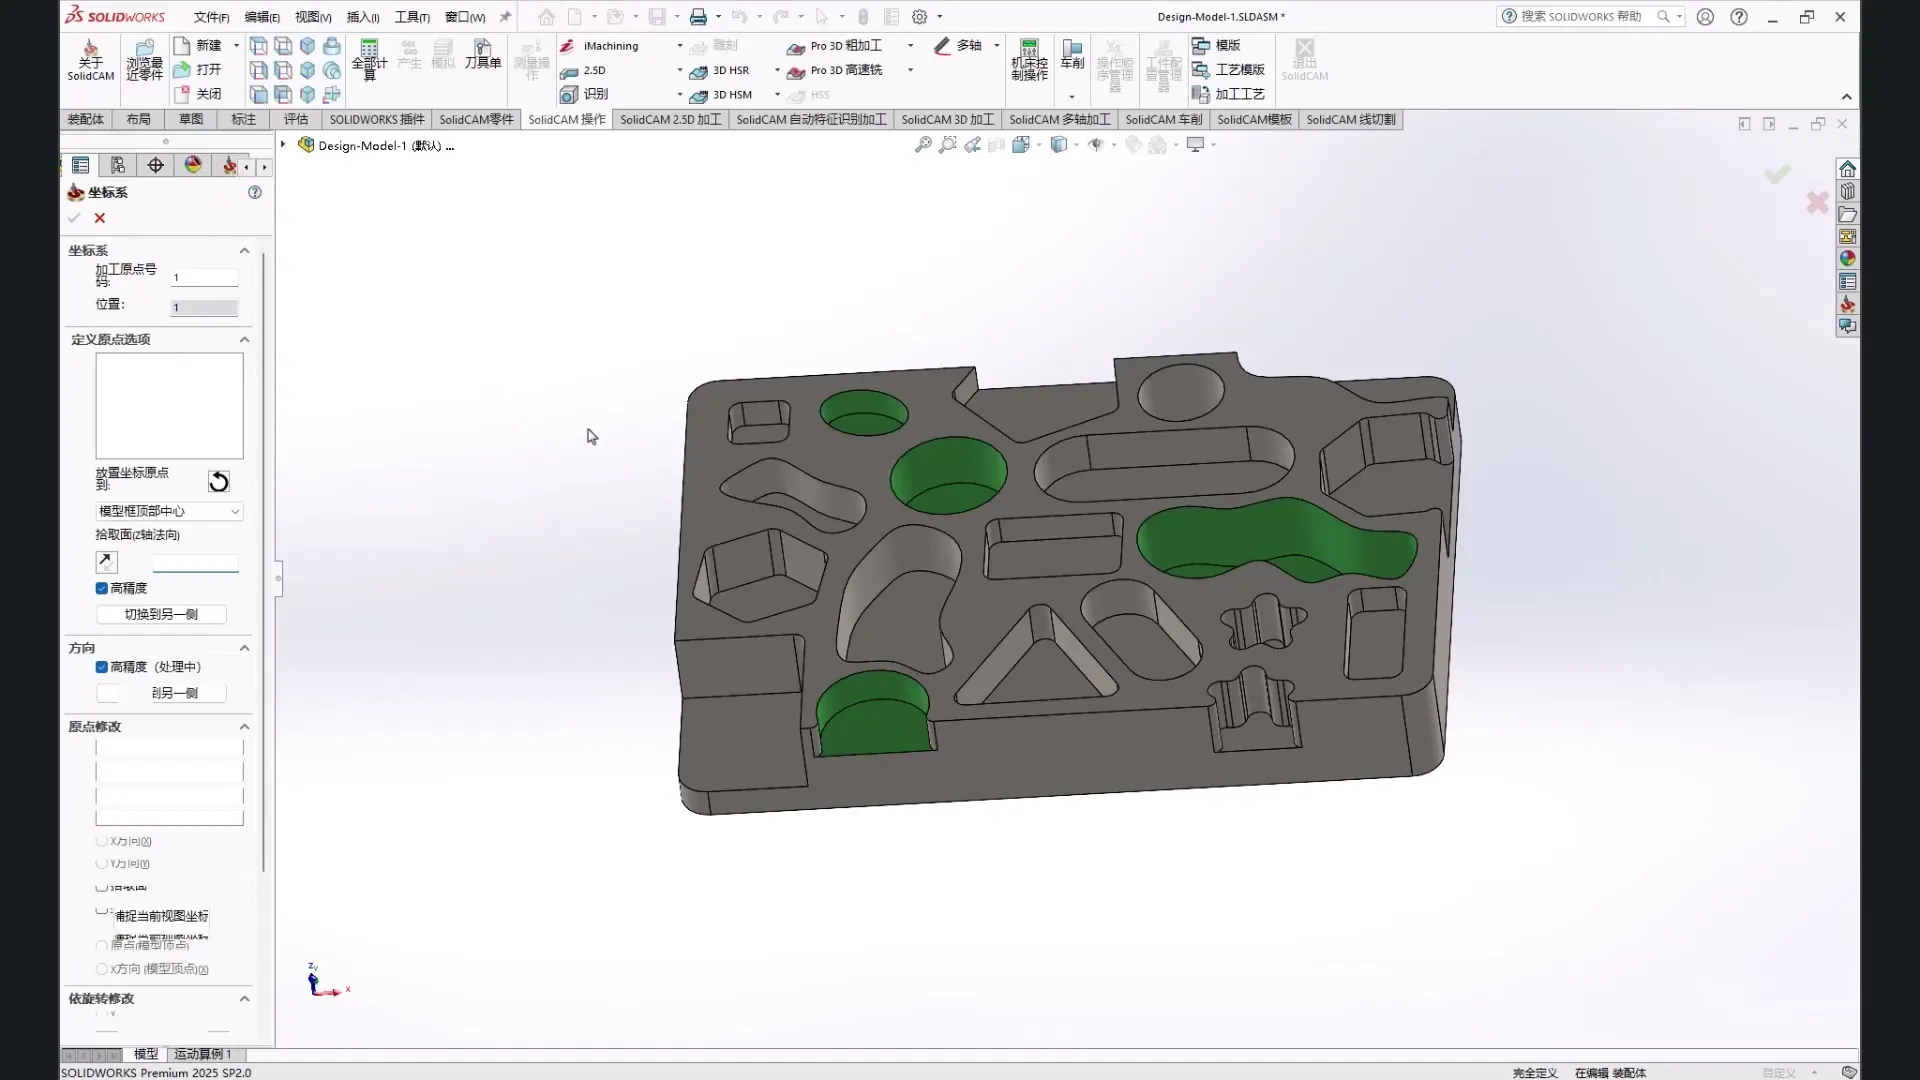This screenshot has height=1080, width=1920.
Task: Collapse the 定义原点选项 section
Action: point(244,340)
